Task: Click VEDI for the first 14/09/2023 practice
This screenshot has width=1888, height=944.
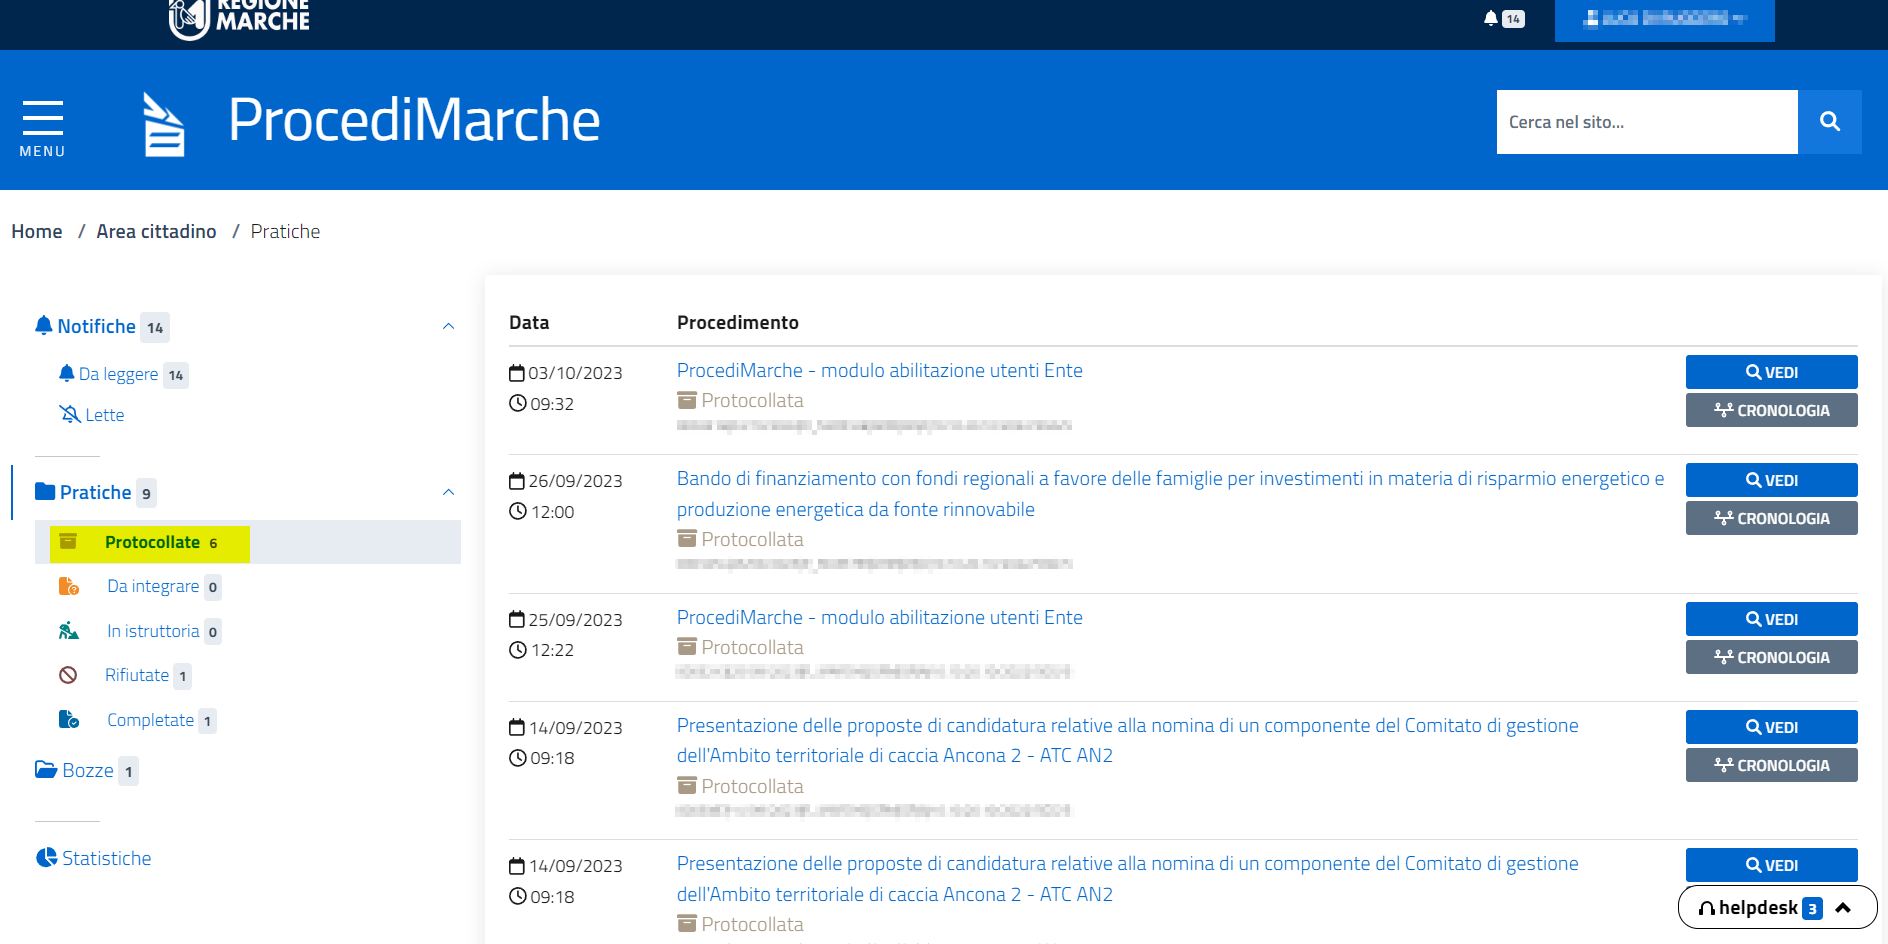Action: coord(1772,727)
